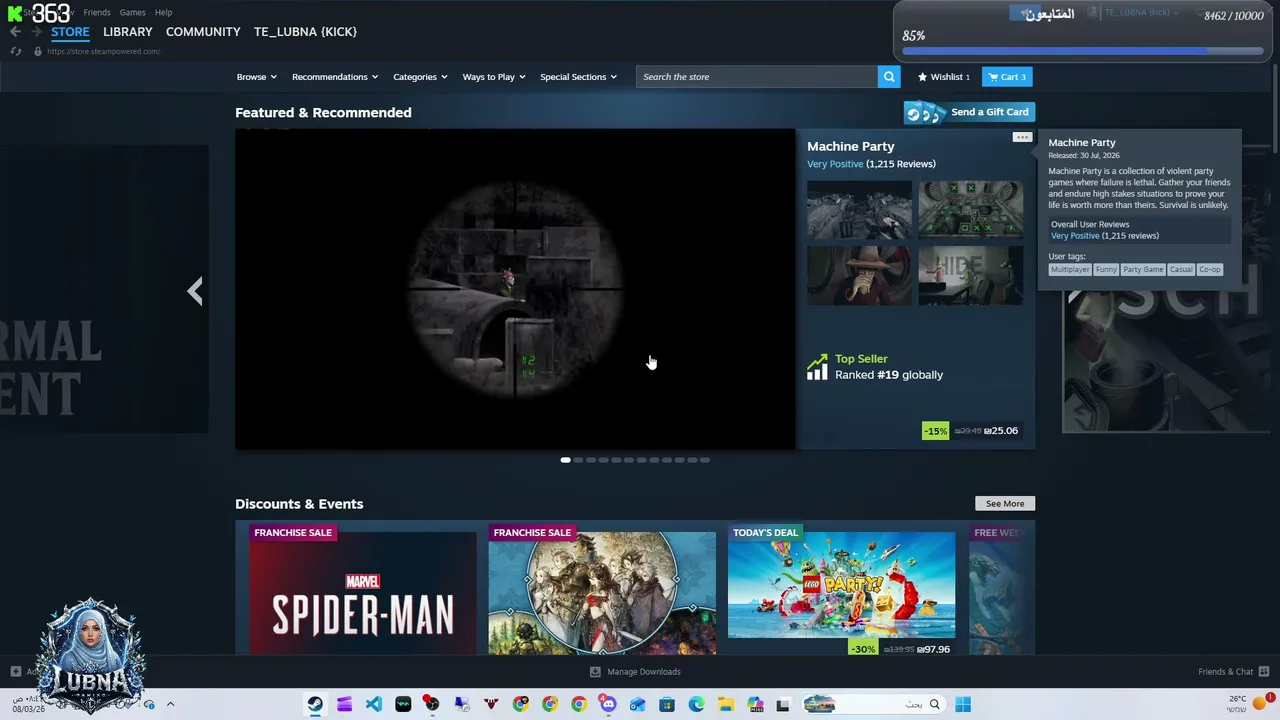The width and height of the screenshot is (1280, 720).
Task: Open the Games menu
Action: coord(132,12)
